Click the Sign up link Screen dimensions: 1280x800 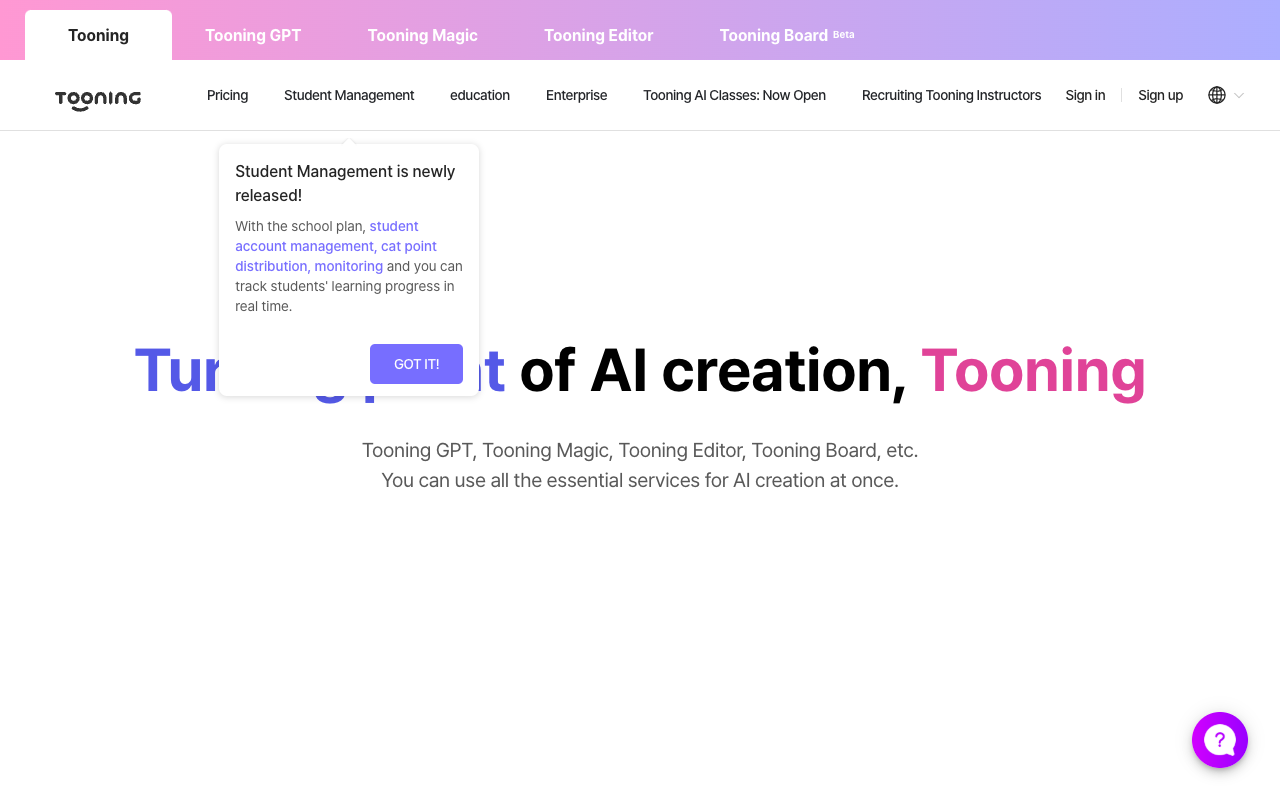1160,95
